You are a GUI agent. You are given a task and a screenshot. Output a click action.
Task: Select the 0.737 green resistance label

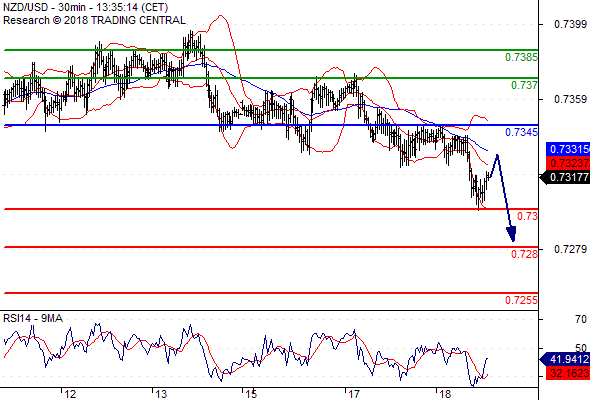524,85
